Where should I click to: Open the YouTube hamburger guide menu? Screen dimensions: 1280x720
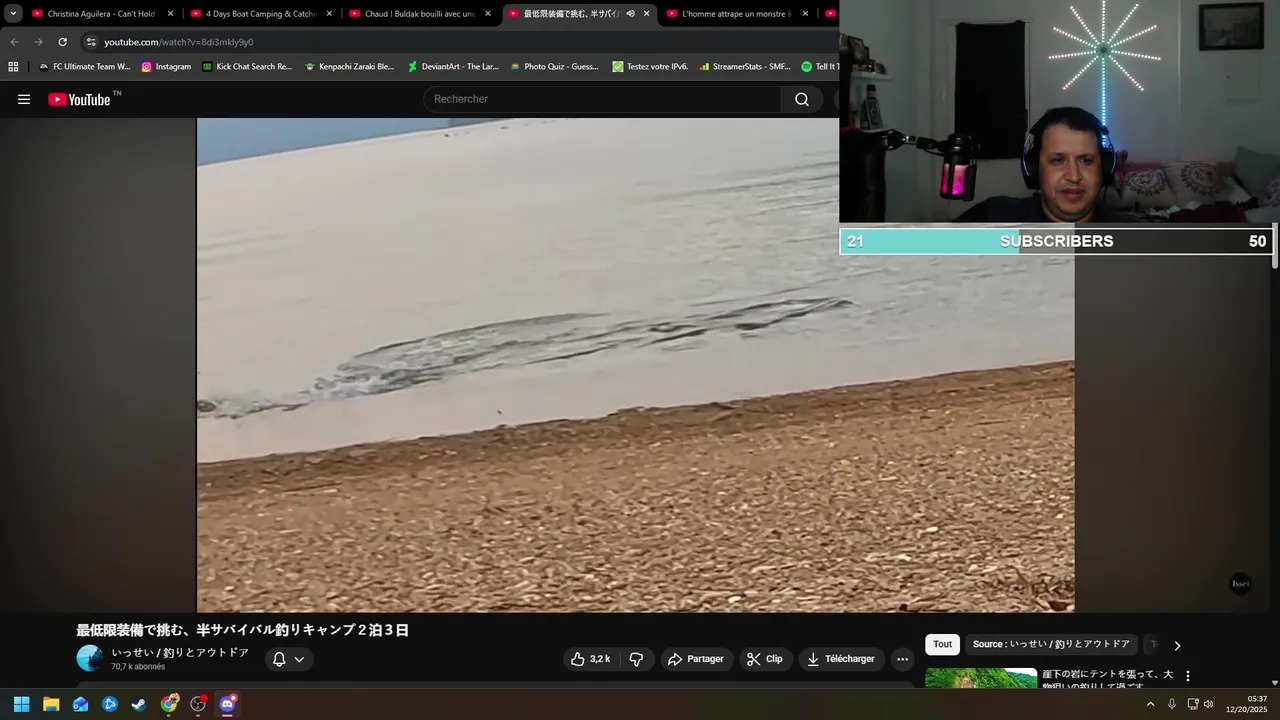coord(24,99)
